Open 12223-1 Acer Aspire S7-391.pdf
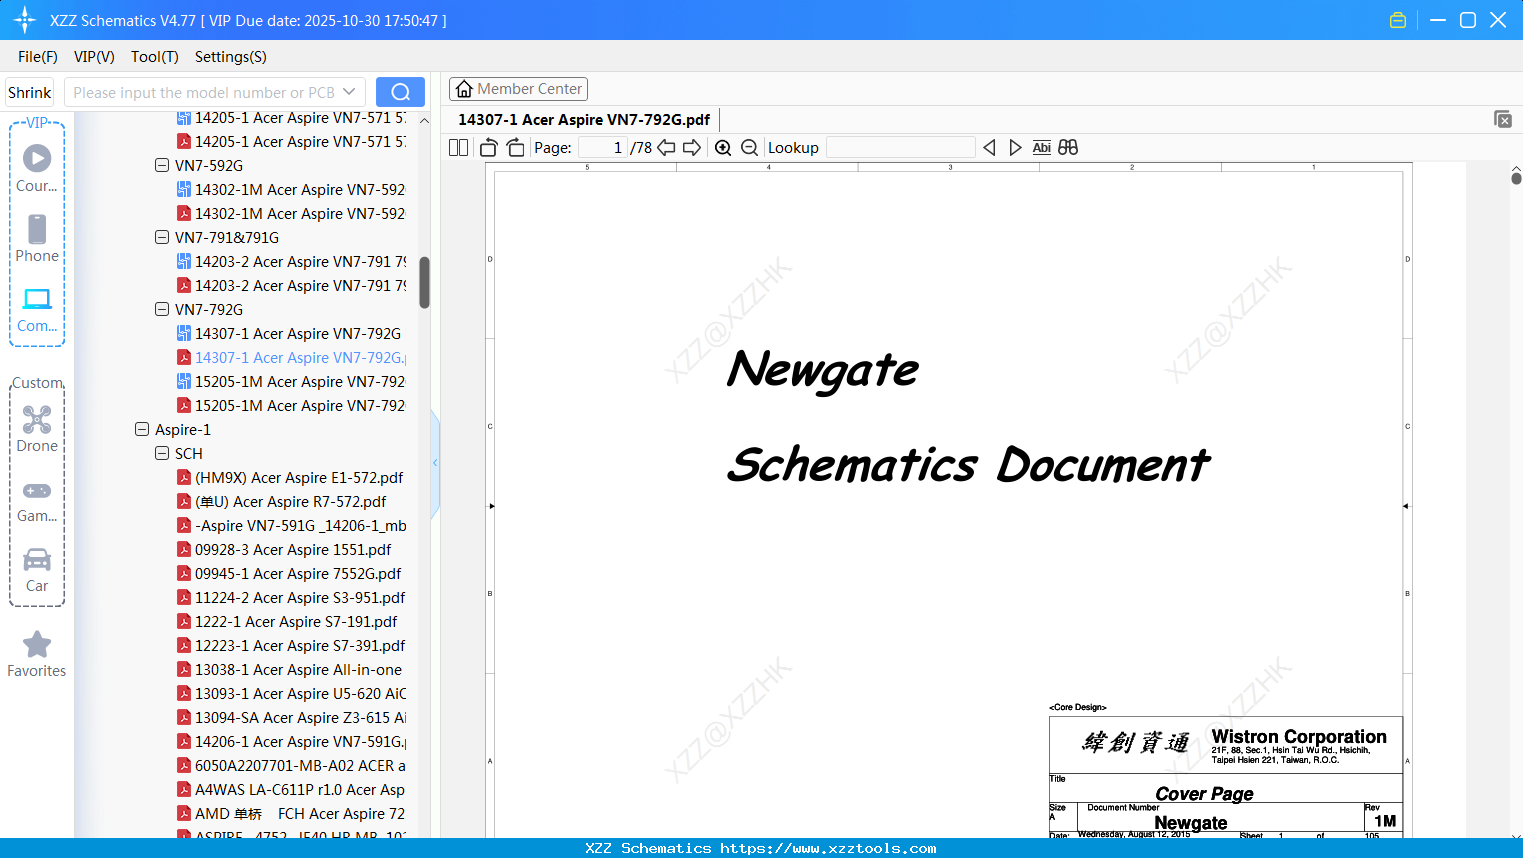 tap(291, 645)
